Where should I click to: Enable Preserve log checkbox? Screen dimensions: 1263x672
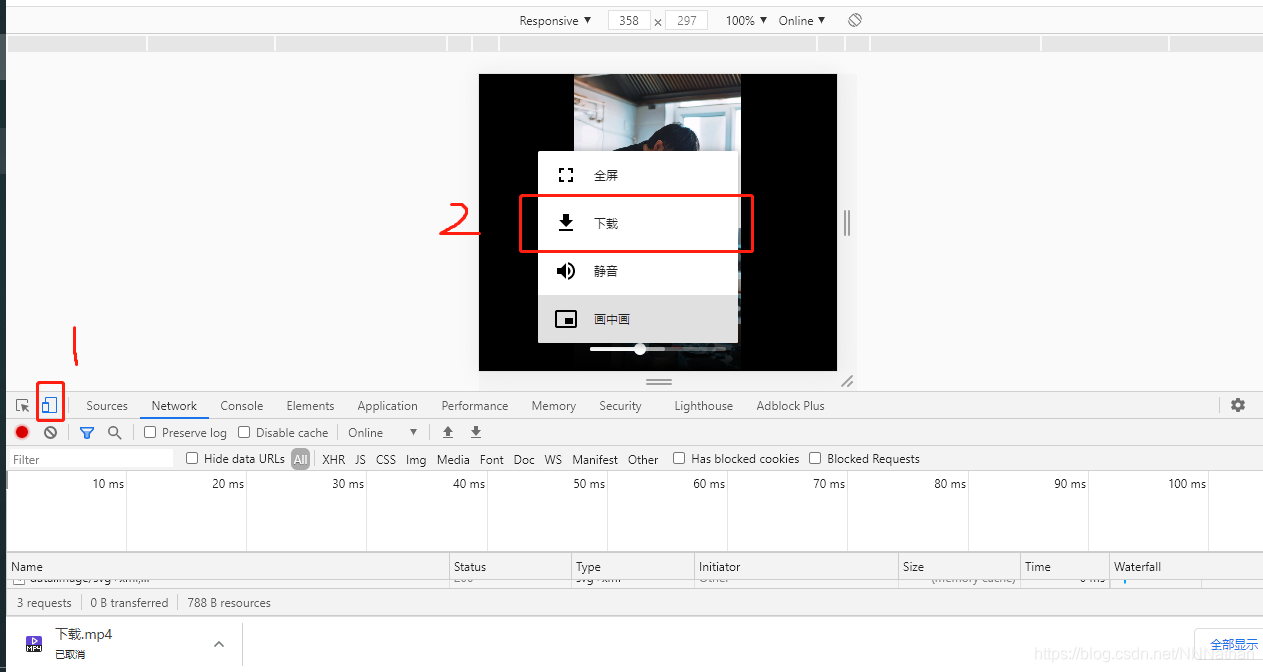click(x=150, y=432)
